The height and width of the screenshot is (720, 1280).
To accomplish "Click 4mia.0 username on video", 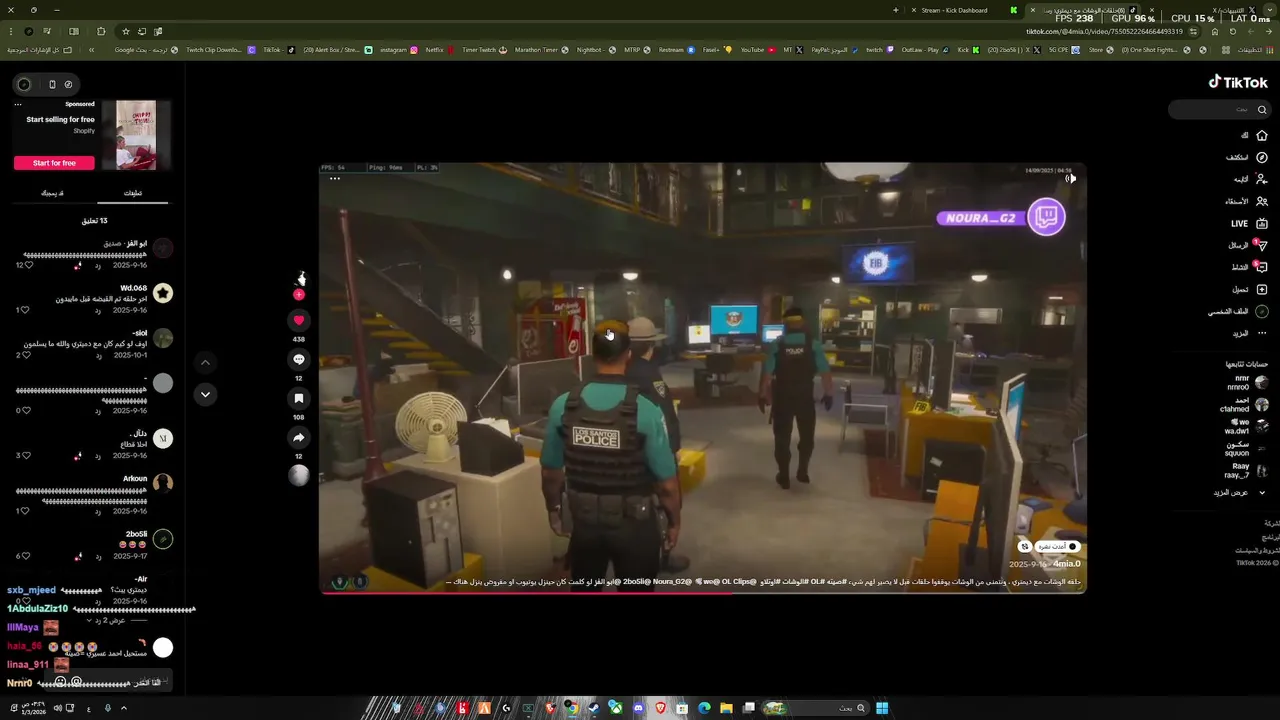I will tap(1067, 564).
